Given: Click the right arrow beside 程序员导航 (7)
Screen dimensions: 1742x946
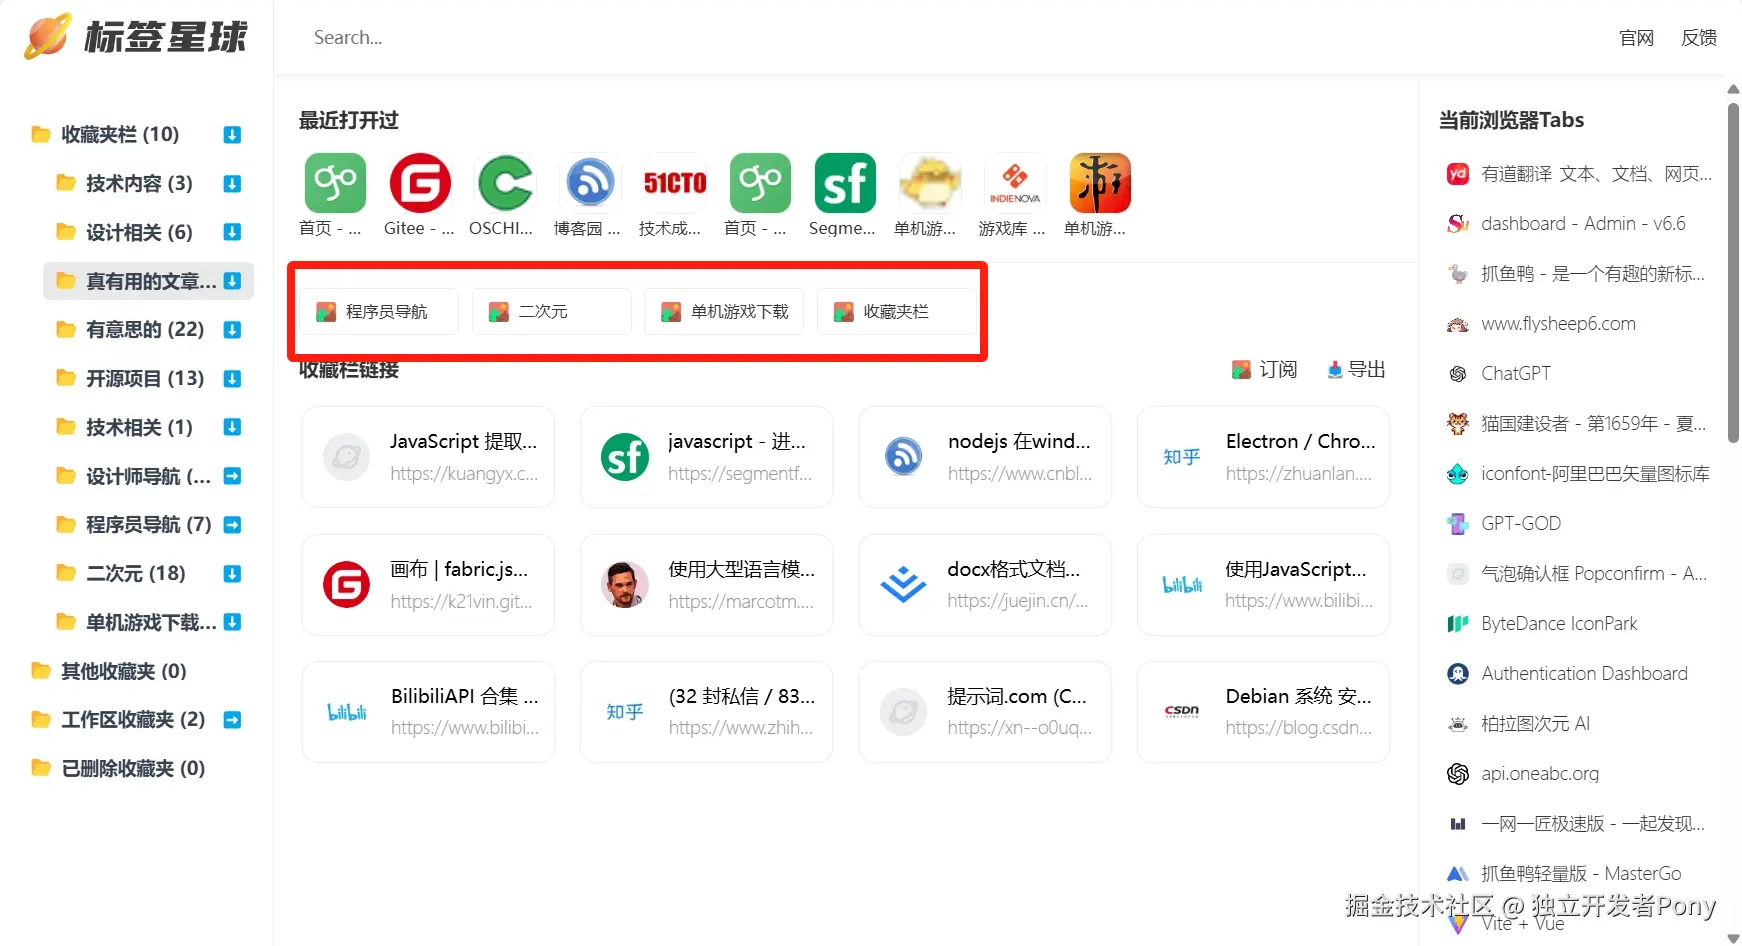Looking at the screenshot, I should [232, 525].
